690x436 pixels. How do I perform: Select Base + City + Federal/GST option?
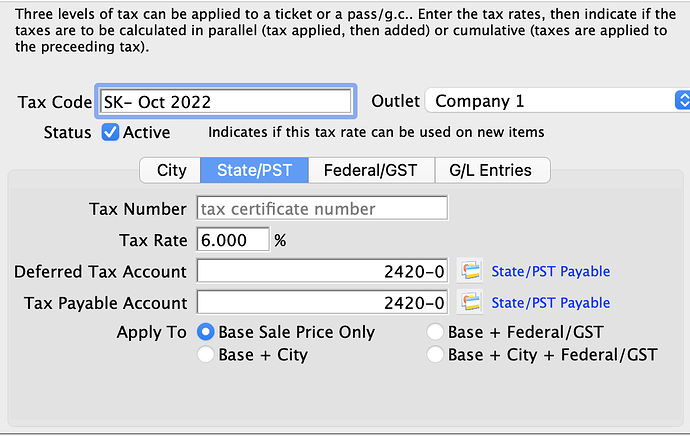435,354
